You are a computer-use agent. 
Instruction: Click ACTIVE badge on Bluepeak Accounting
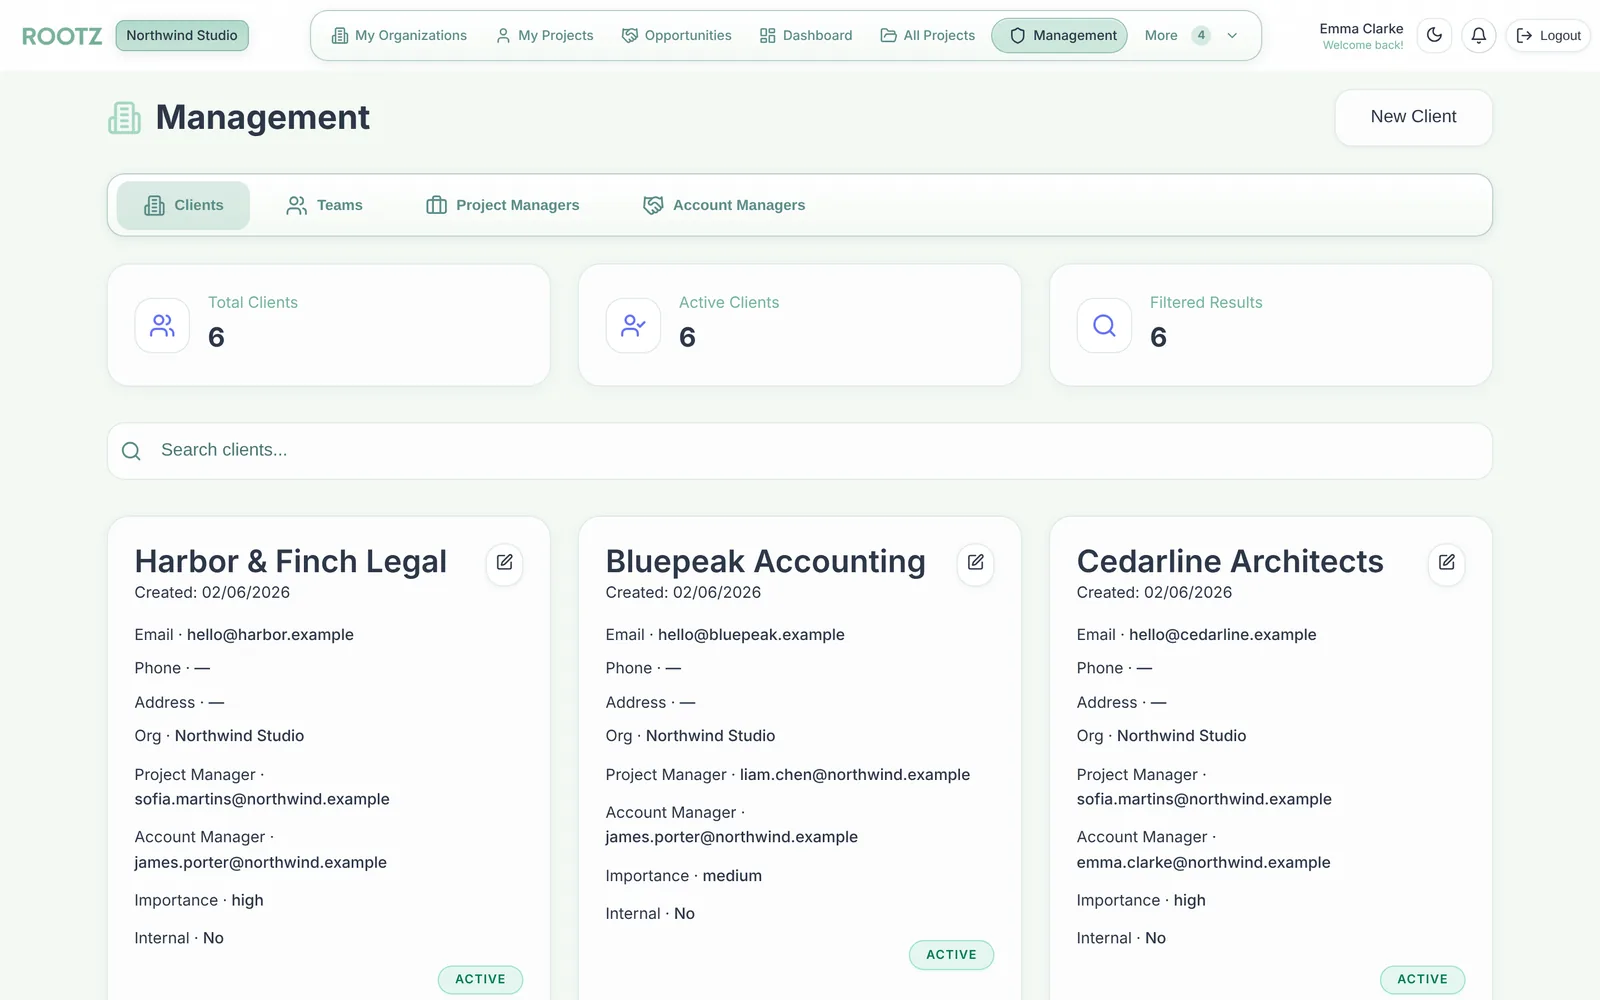pyautogui.click(x=951, y=955)
